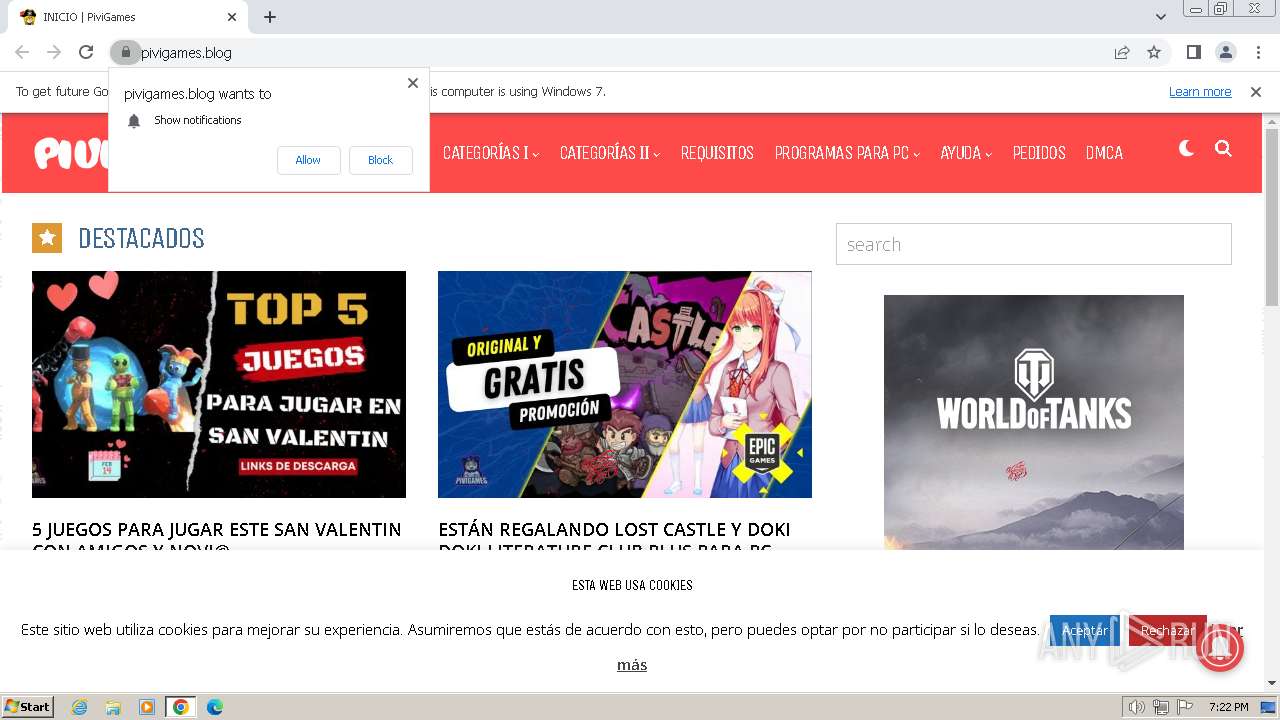Open the Chrome profile avatar icon
This screenshot has width=1280, height=720.
tap(1225, 52)
